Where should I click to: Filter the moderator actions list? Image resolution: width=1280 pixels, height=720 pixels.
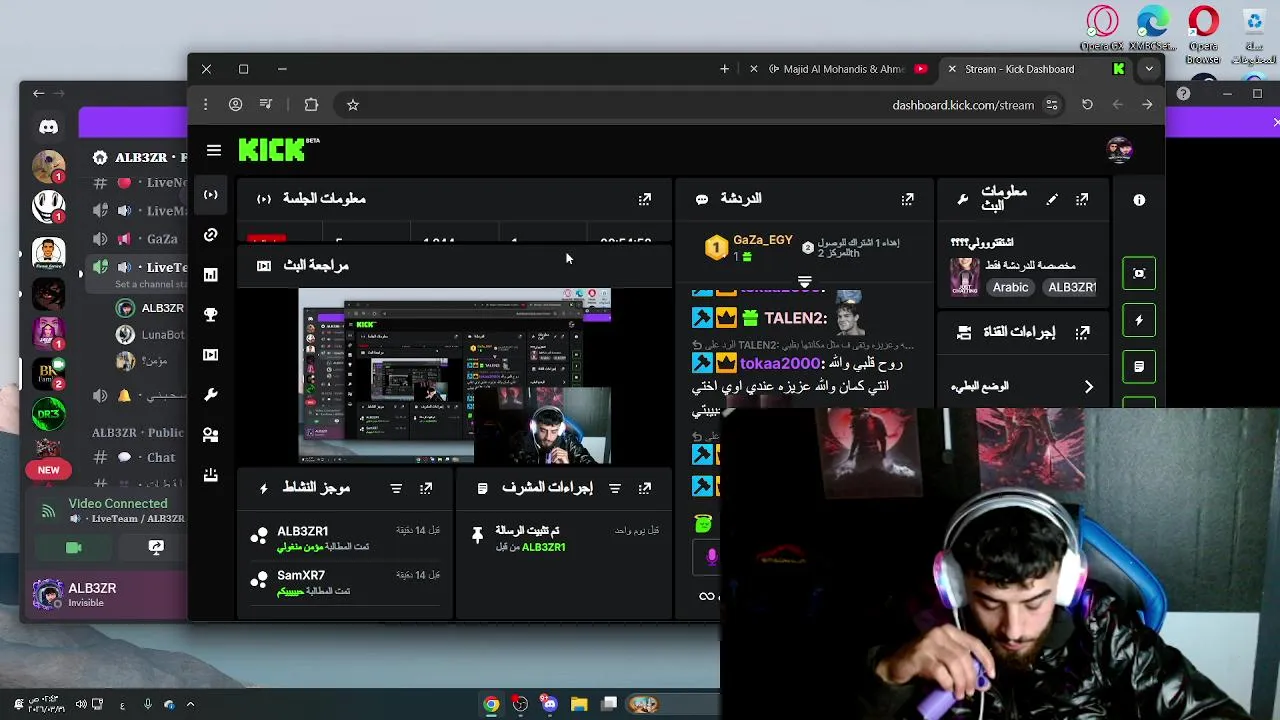pyautogui.click(x=615, y=488)
